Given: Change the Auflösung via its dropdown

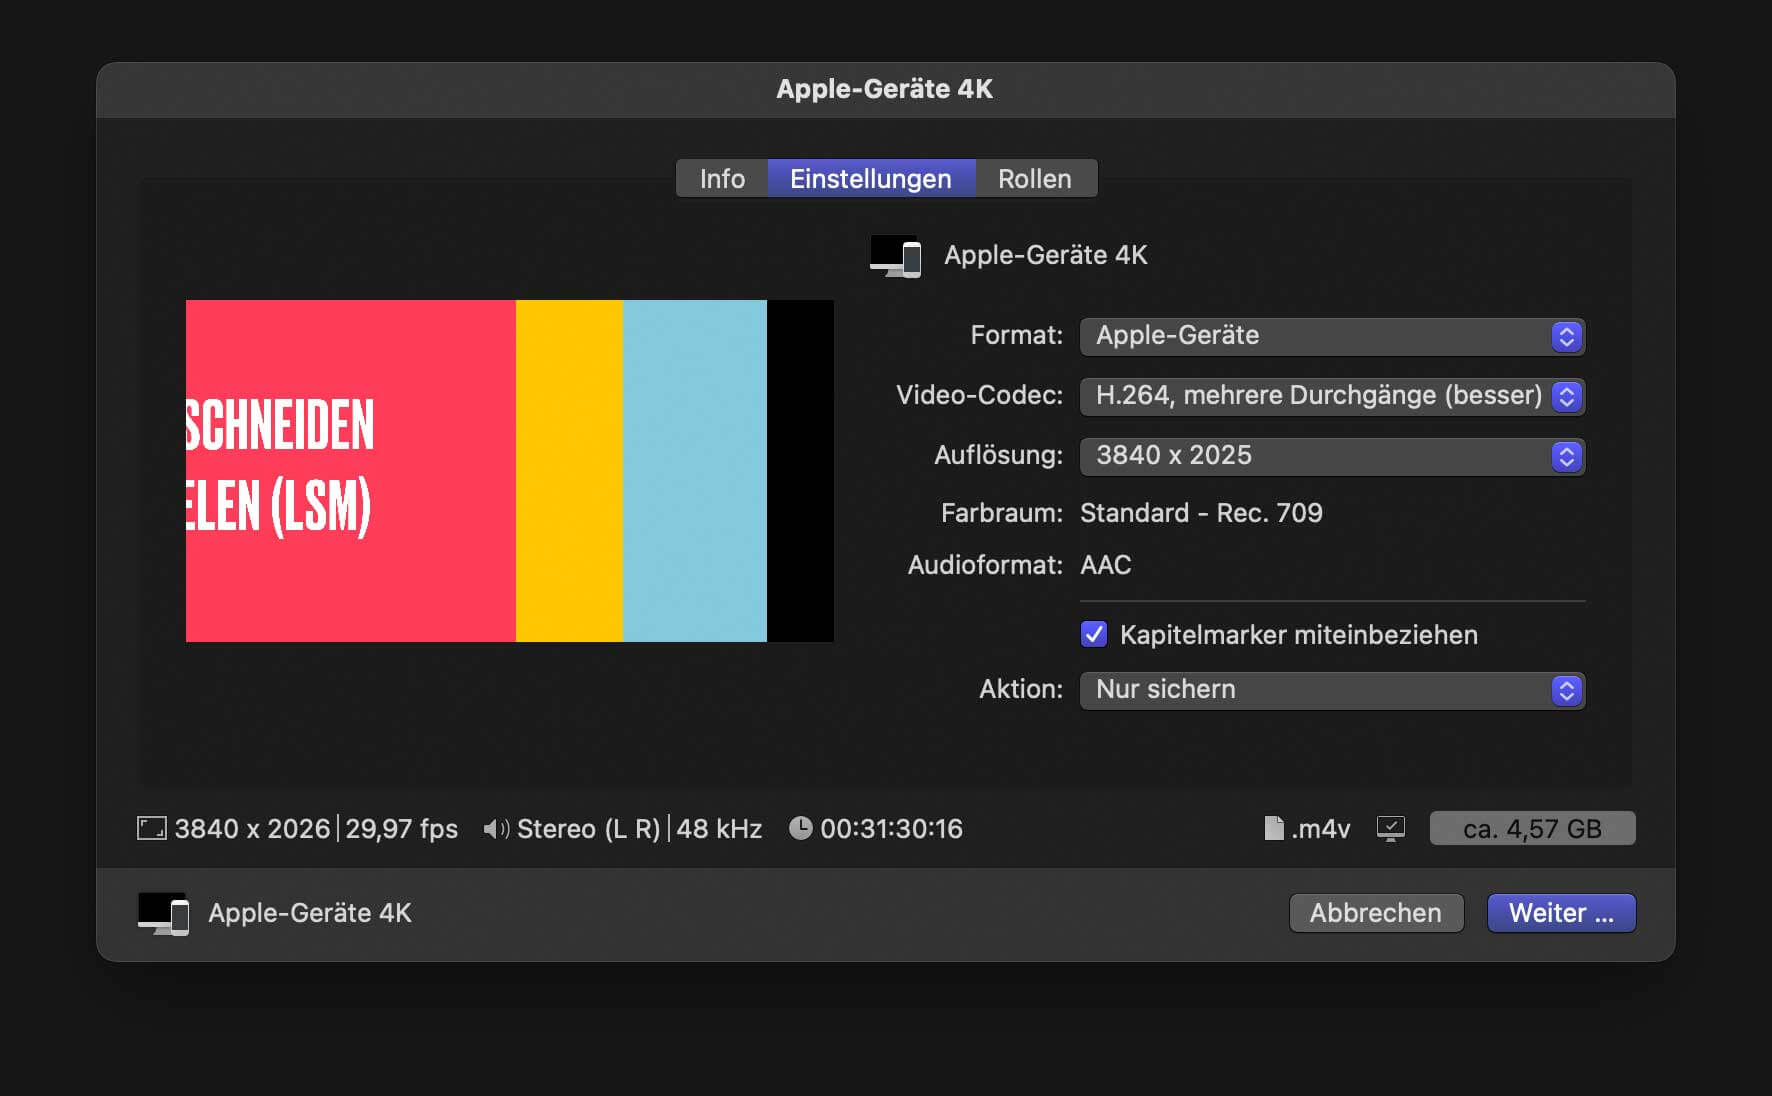Looking at the screenshot, I should pyautogui.click(x=1567, y=456).
